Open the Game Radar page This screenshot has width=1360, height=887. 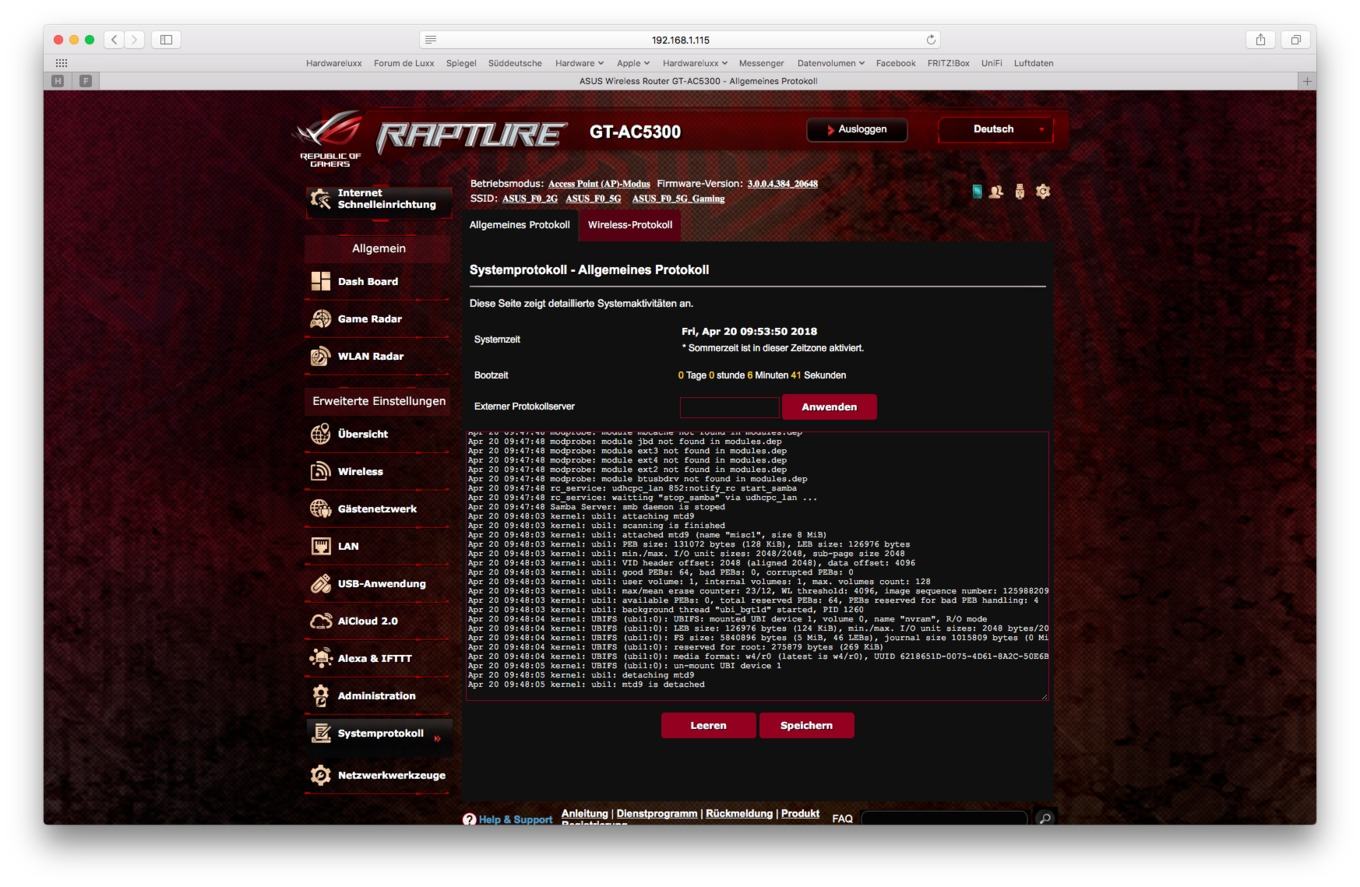(x=378, y=319)
